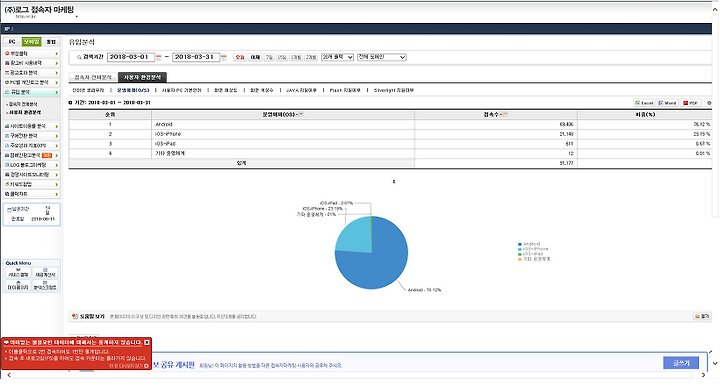Screen dimensions: 720x386
Task: Set period to 오늘 (today)
Action: point(240,57)
